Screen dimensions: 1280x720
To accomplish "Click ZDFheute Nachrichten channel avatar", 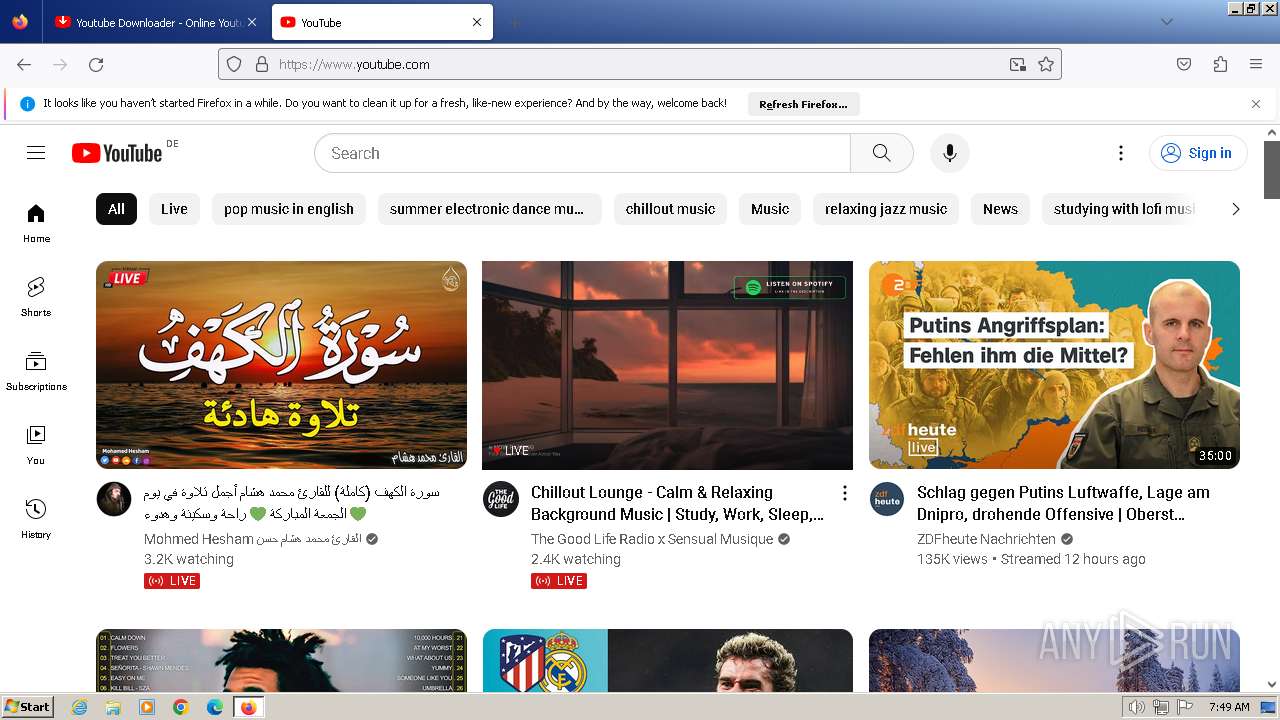I will coord(886,499).
